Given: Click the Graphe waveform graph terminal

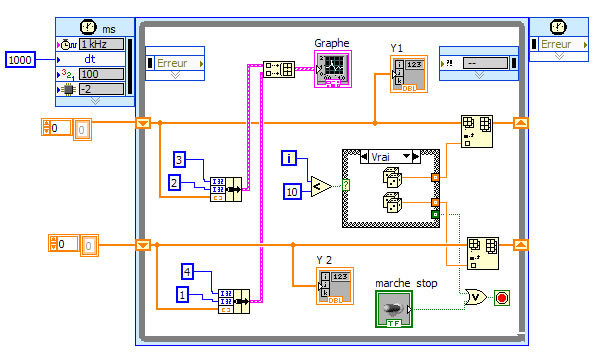Looking at the screenshot, I should [333, 69].
